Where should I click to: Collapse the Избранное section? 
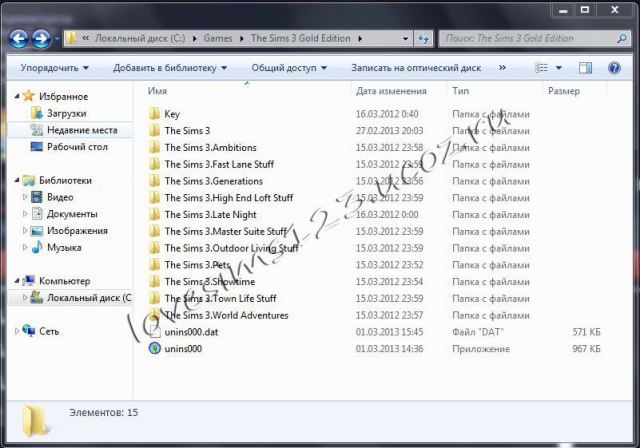pos(17,96)
